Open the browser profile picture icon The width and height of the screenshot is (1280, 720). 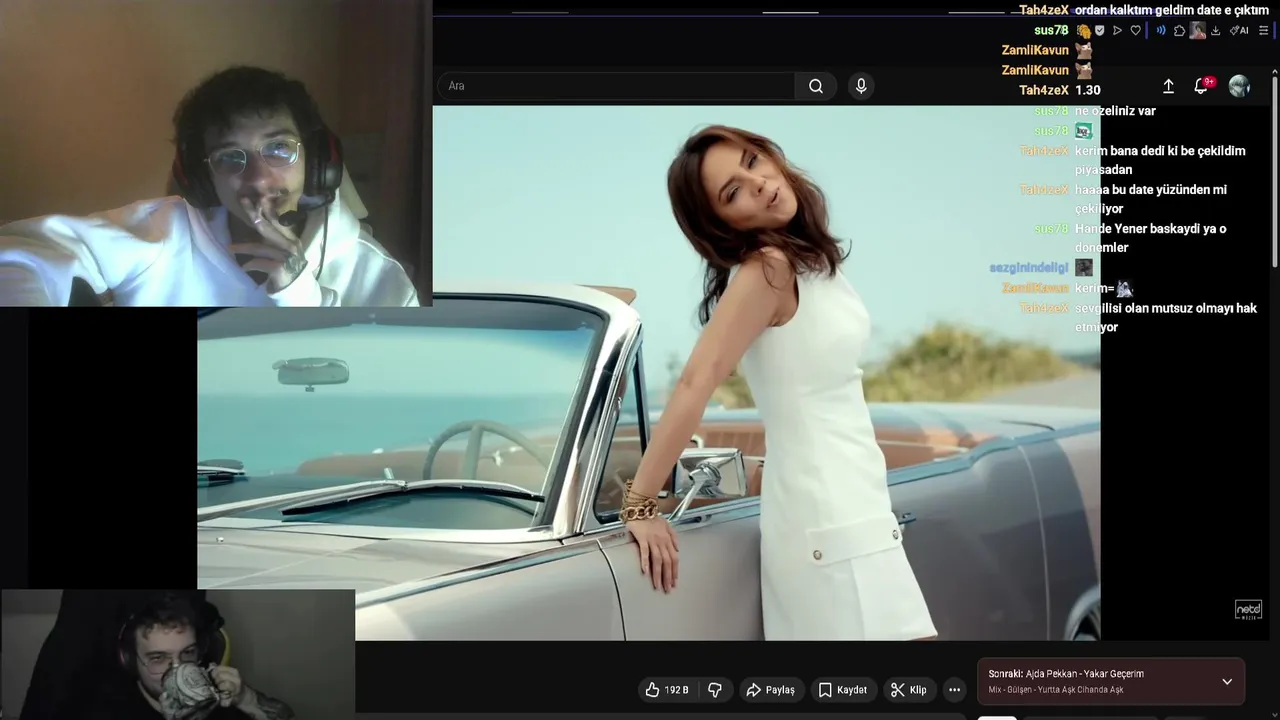(x=1197, y=31)
